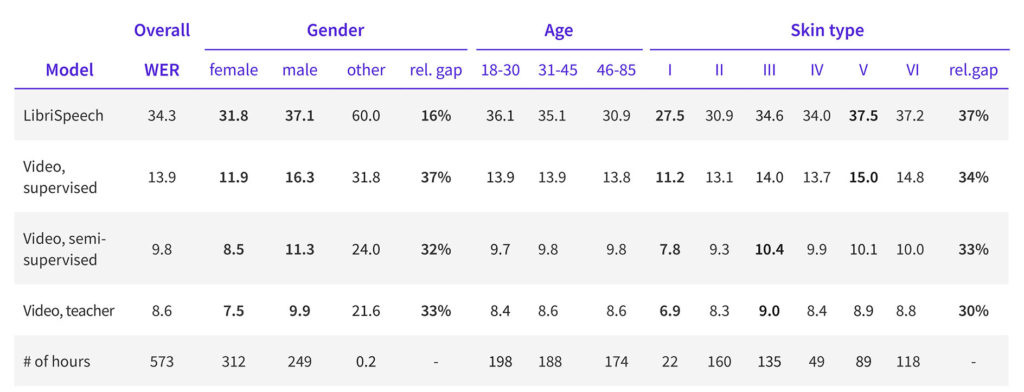Select the 46-85 age column header
The width and height of the screenshot is (1024, 392).
click(616, 70)
